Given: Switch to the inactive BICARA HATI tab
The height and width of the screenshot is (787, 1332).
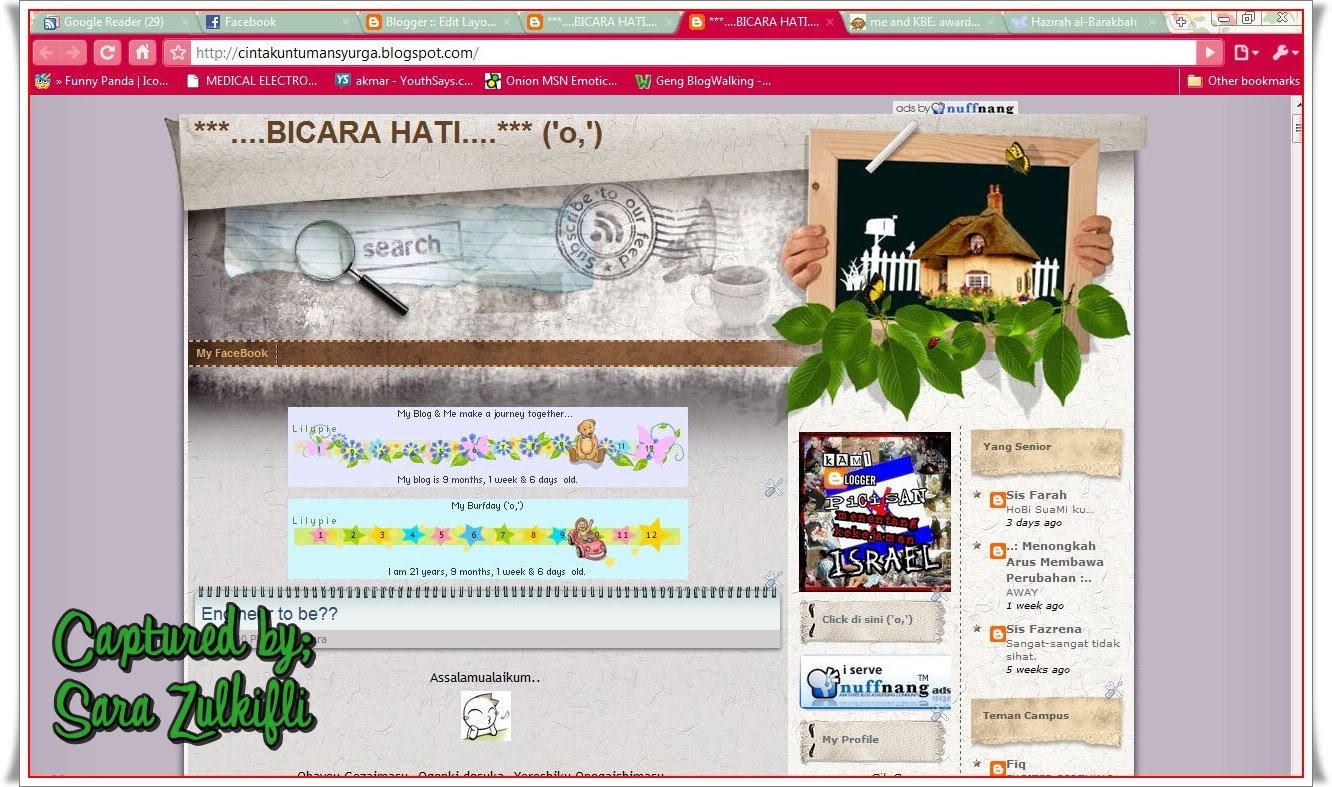Looking at the screenshot, I should [602, 21].
